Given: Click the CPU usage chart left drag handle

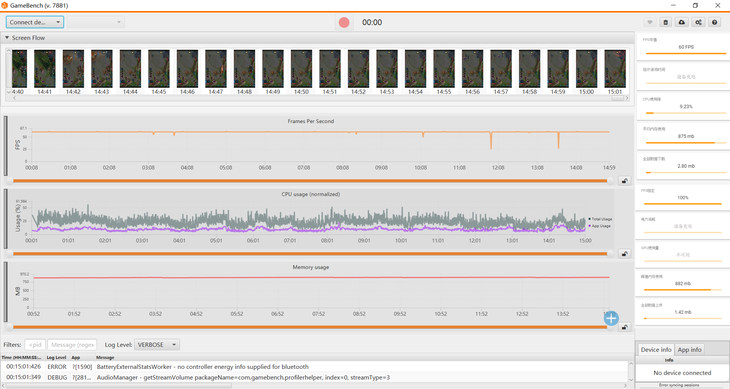Looking at the screenshot, I should [6, 219].
